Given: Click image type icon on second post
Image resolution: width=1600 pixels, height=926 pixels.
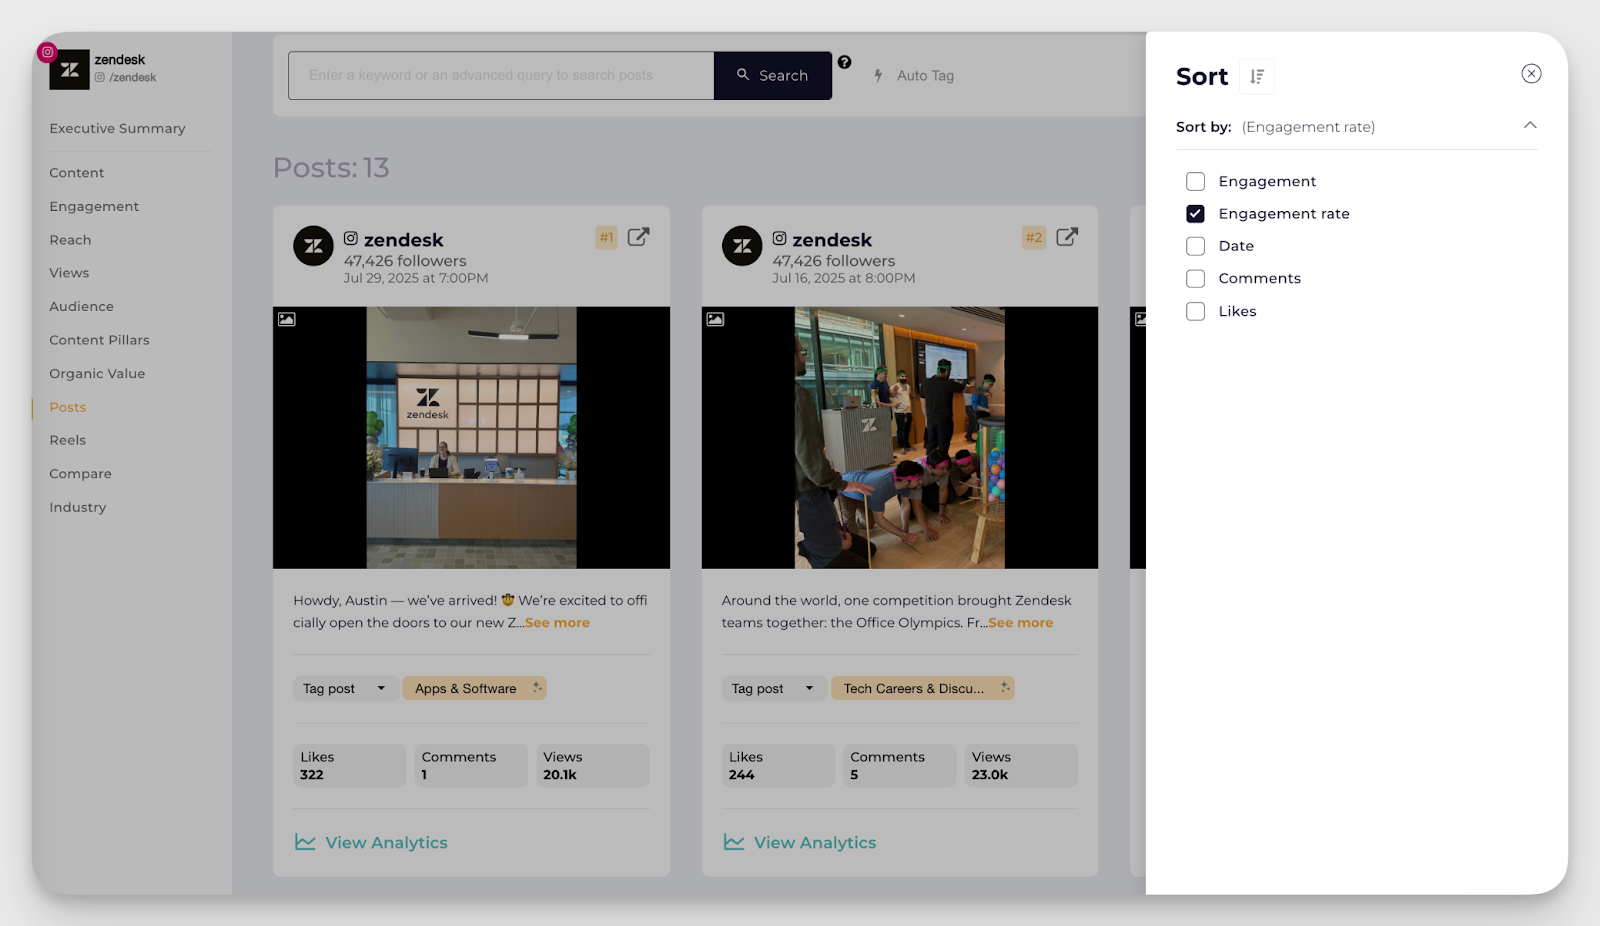Looking at the screenshot, I should 715,319.
